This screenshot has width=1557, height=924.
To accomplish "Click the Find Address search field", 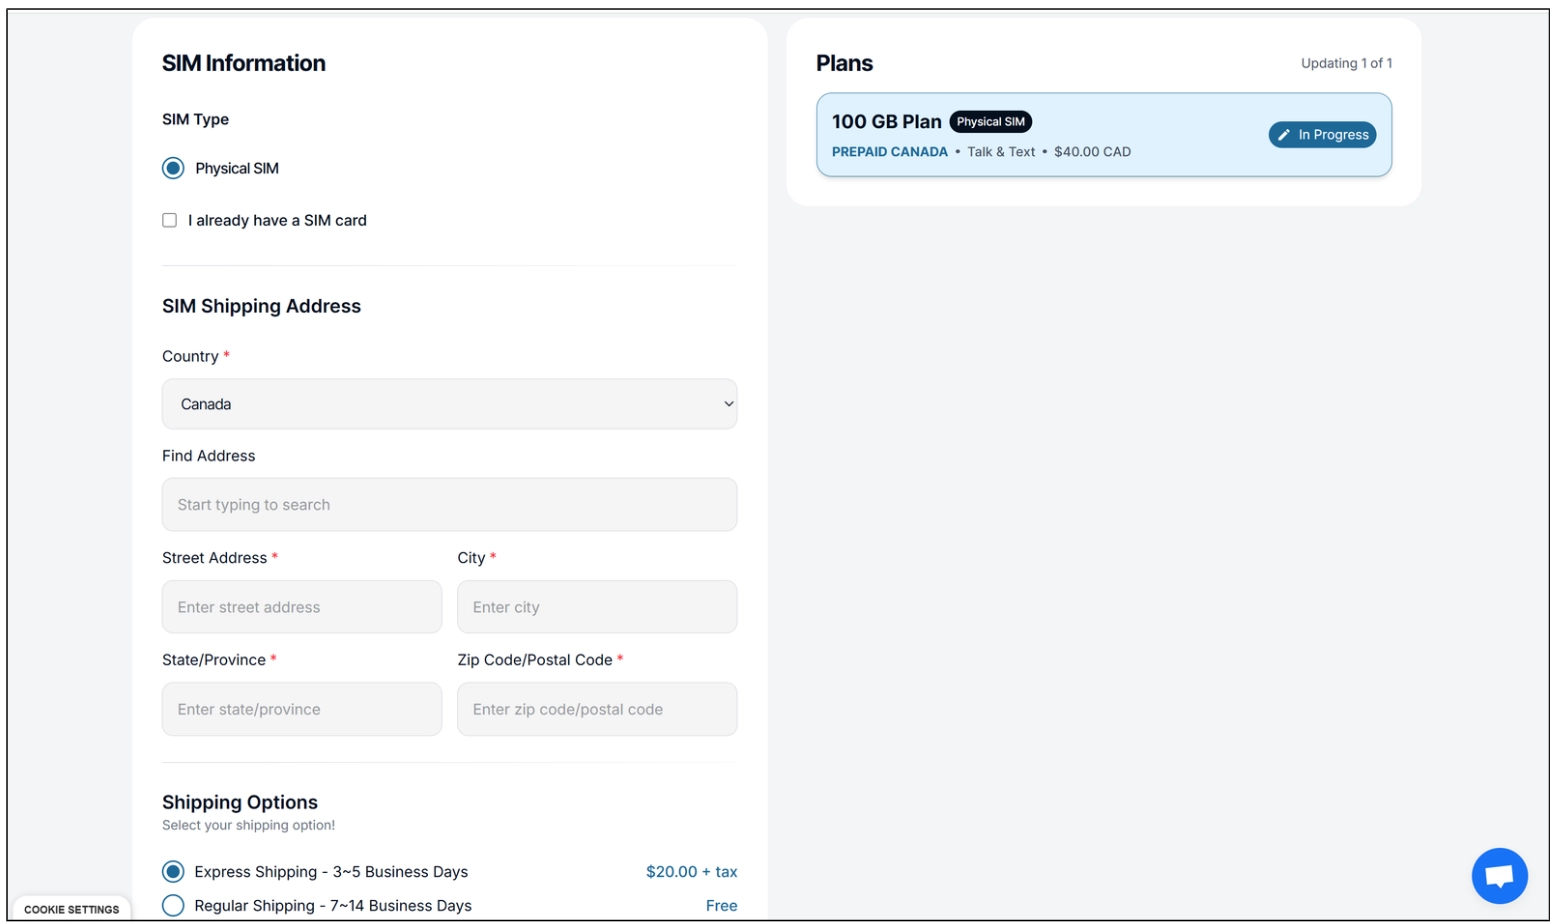I will [448, 505].
